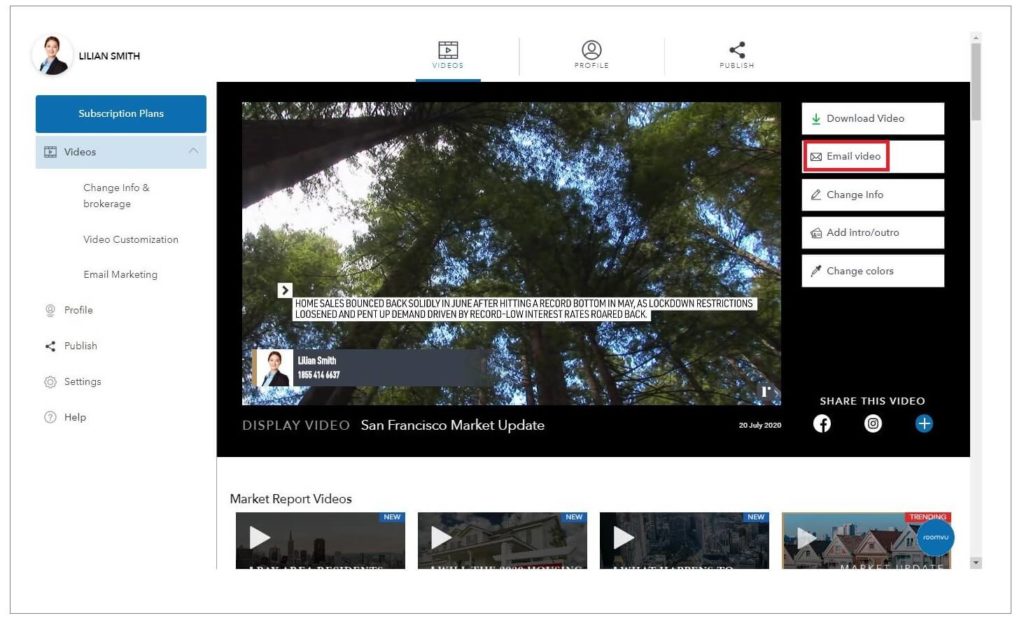This screenshot has height=625, width=1024.
Task: Click the Subscription Plans button
Action: click(121, 114)
